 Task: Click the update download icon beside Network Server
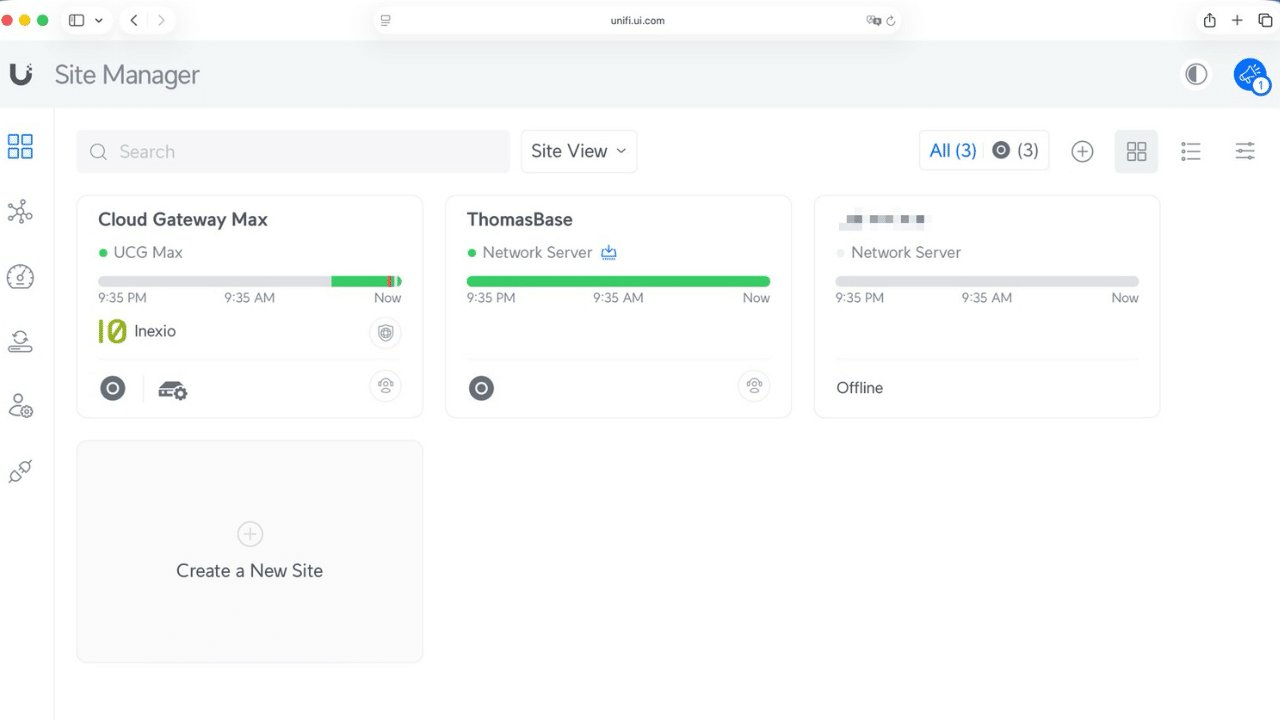click(609, 253)
